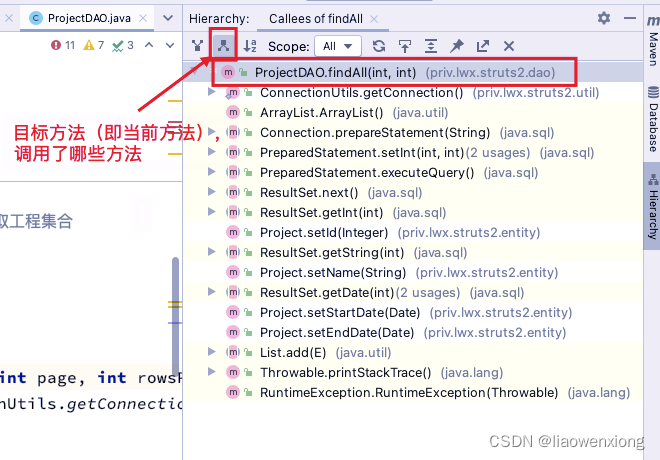Select RuntimeException.RuntimeException(Throwable) row
Viewport: 660px width, 460px height.
413,392
